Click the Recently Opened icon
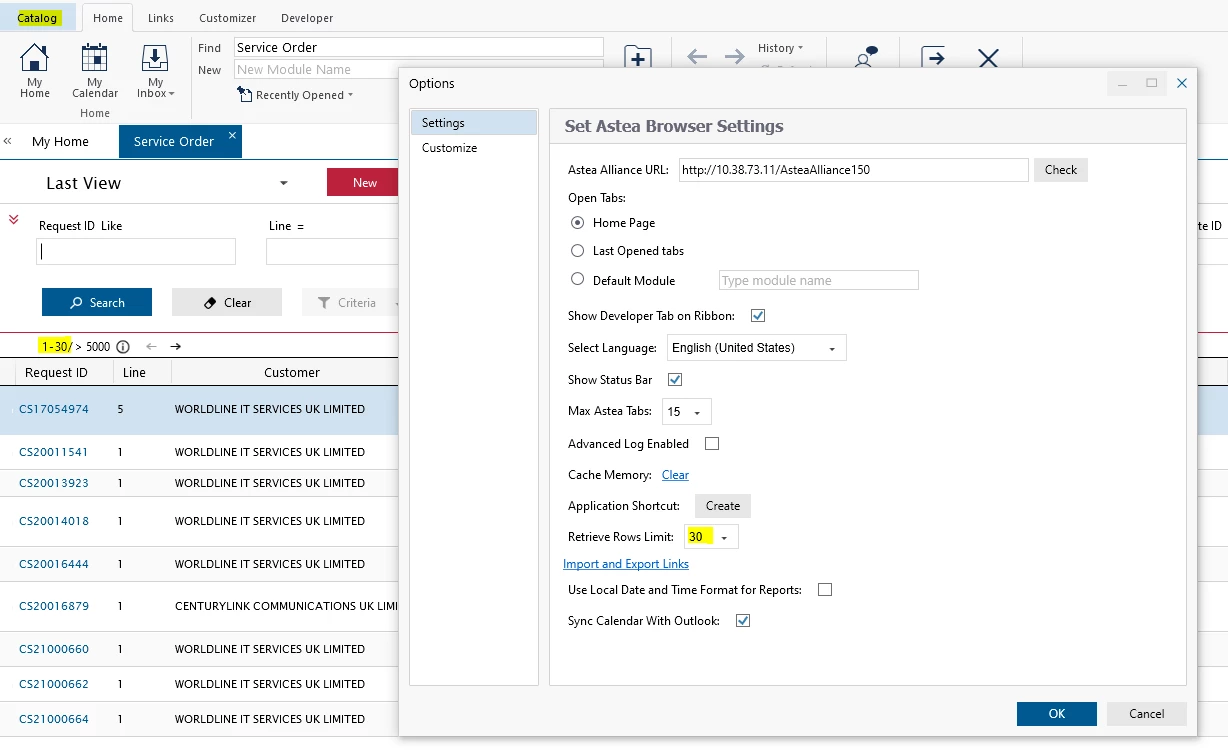The height and width of the screenshot is (750, 1228). click(x=245, y=95)
